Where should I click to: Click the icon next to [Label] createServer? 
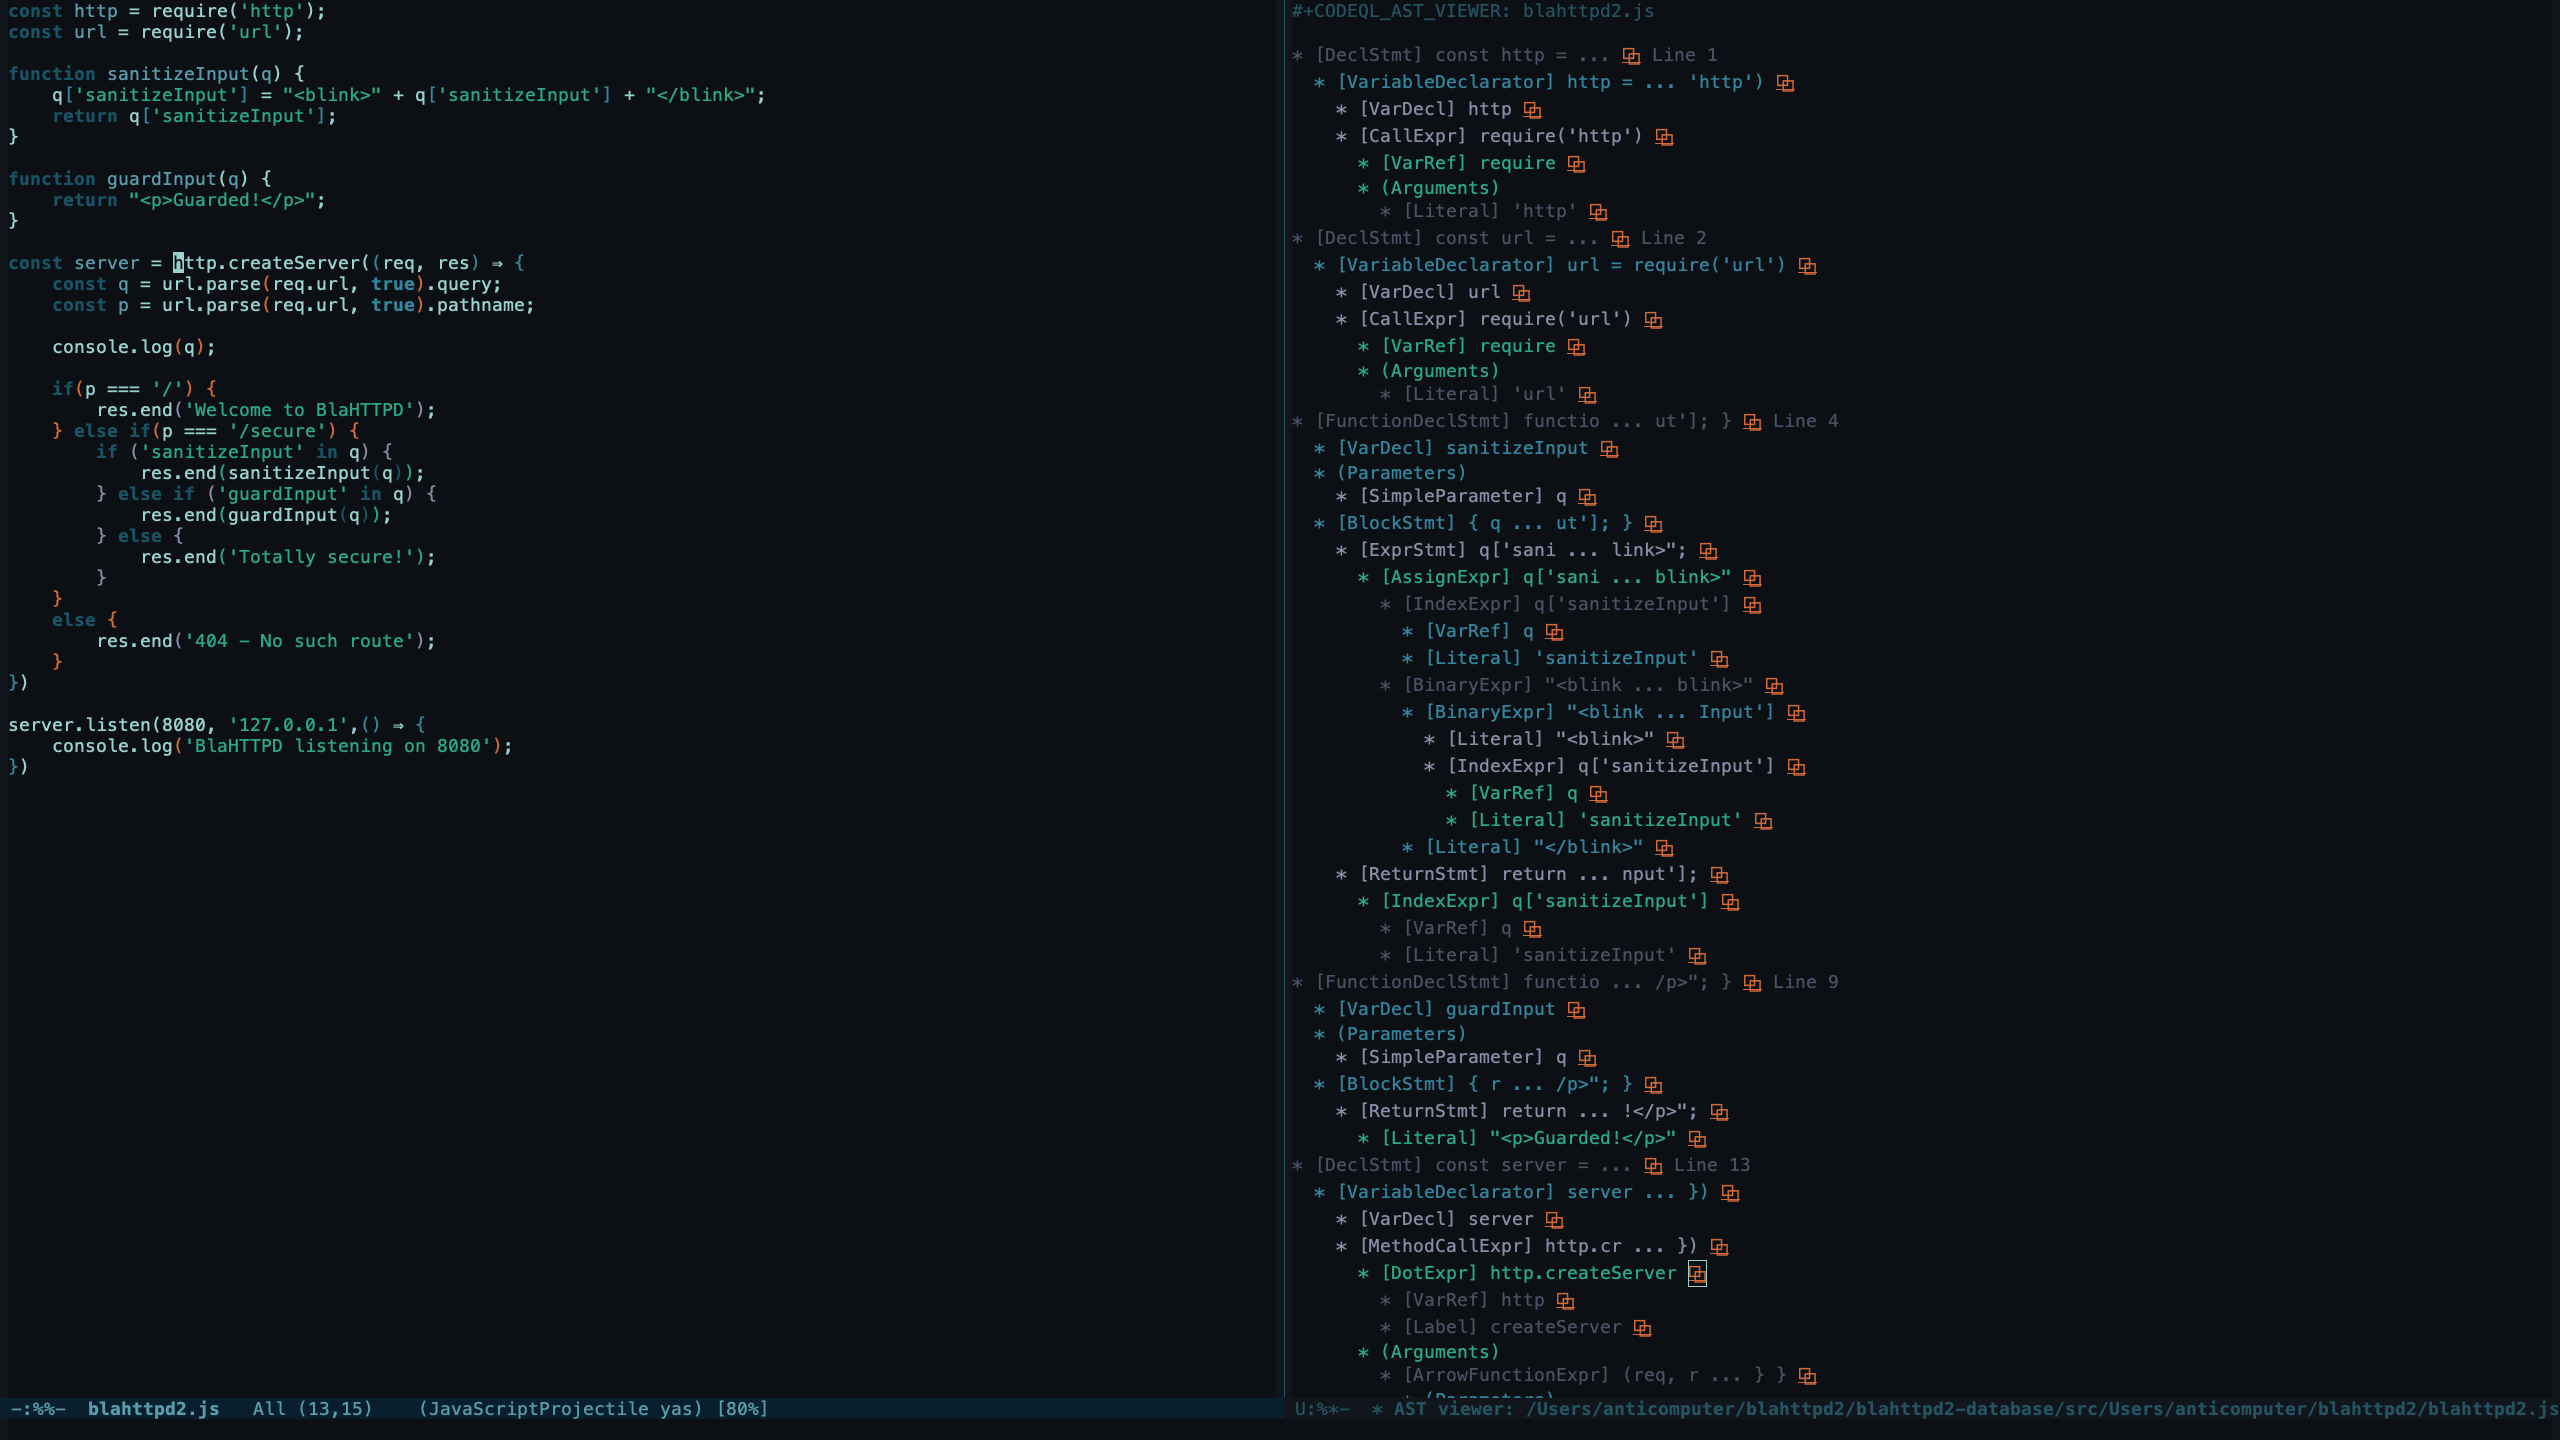click(x=1642, y=1328)
